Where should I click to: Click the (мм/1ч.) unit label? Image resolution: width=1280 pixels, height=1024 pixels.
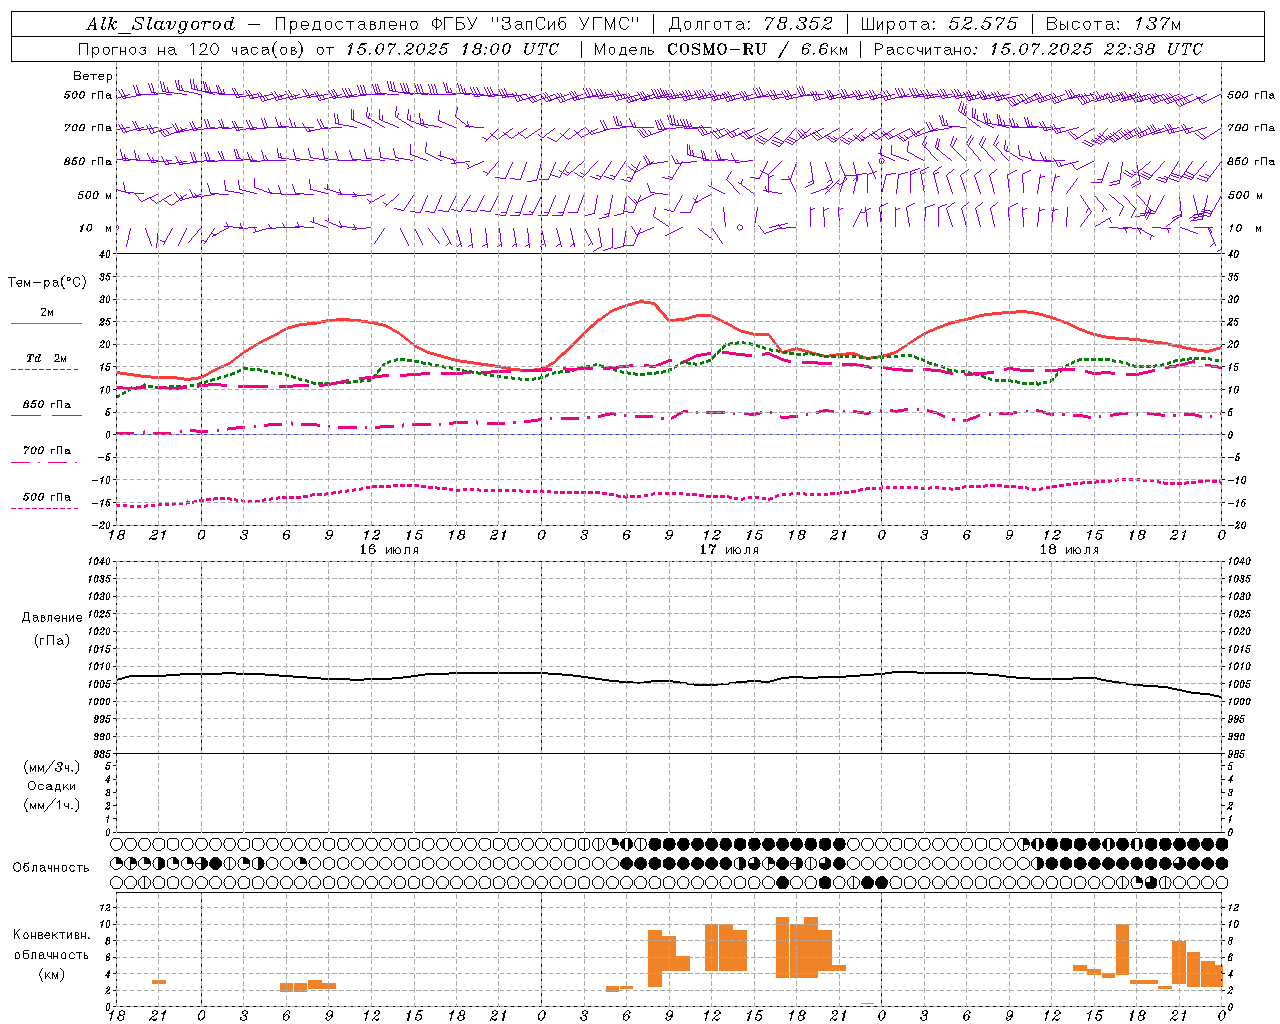click(52, 805)
